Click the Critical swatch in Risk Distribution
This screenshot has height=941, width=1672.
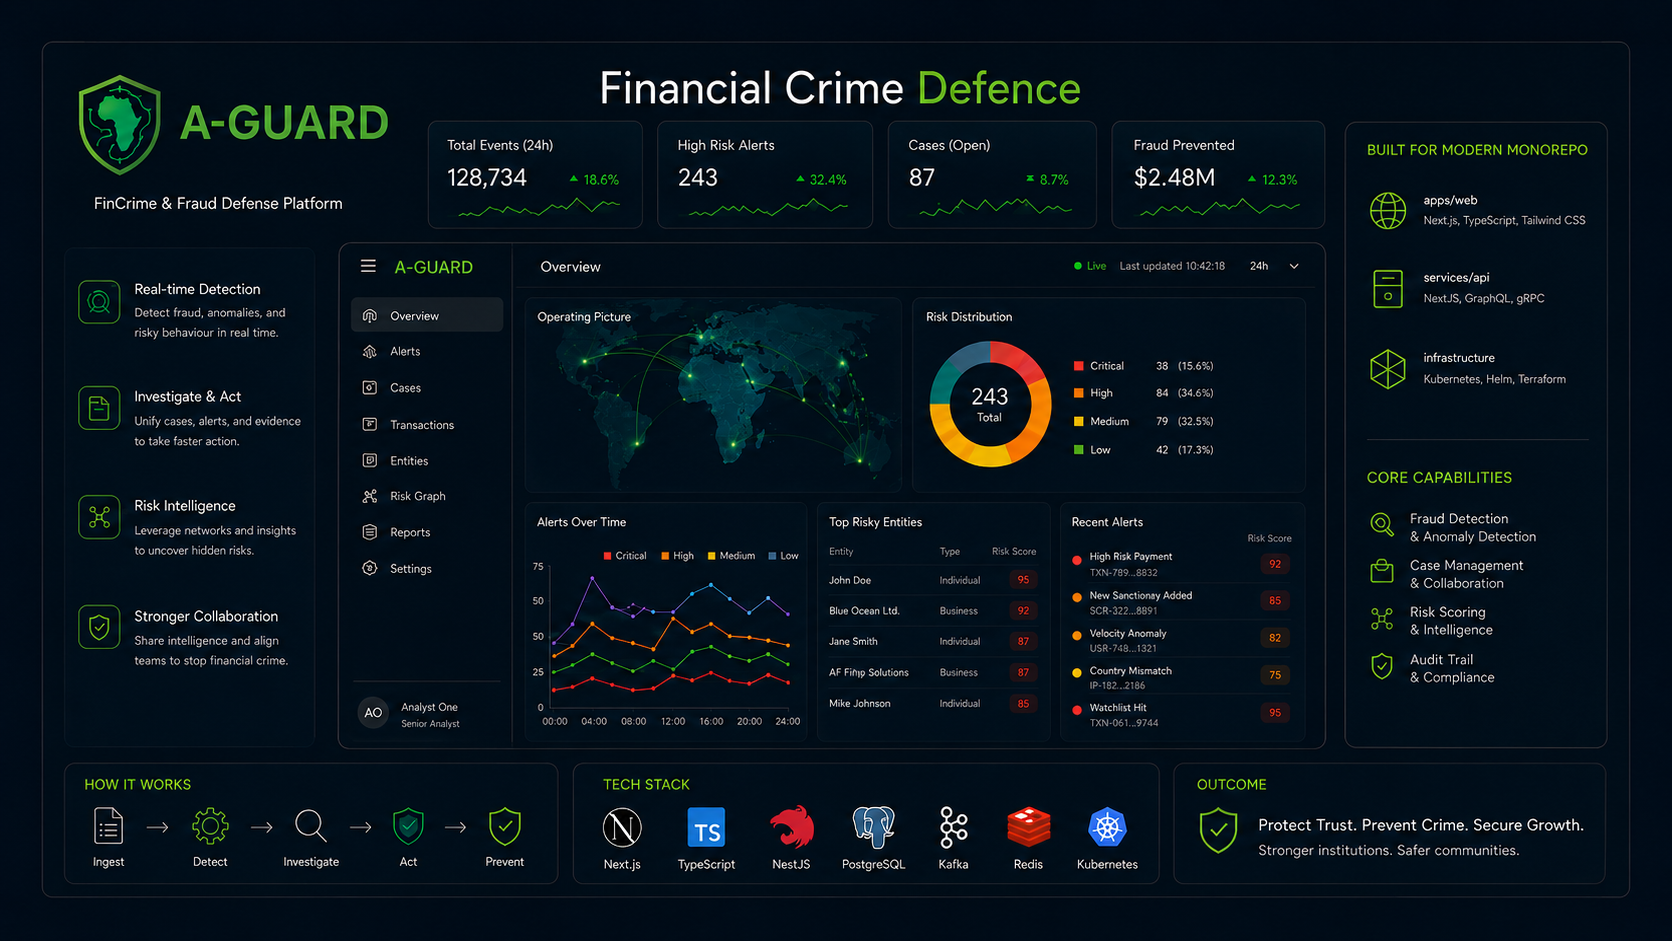(x=1078, y=366)
